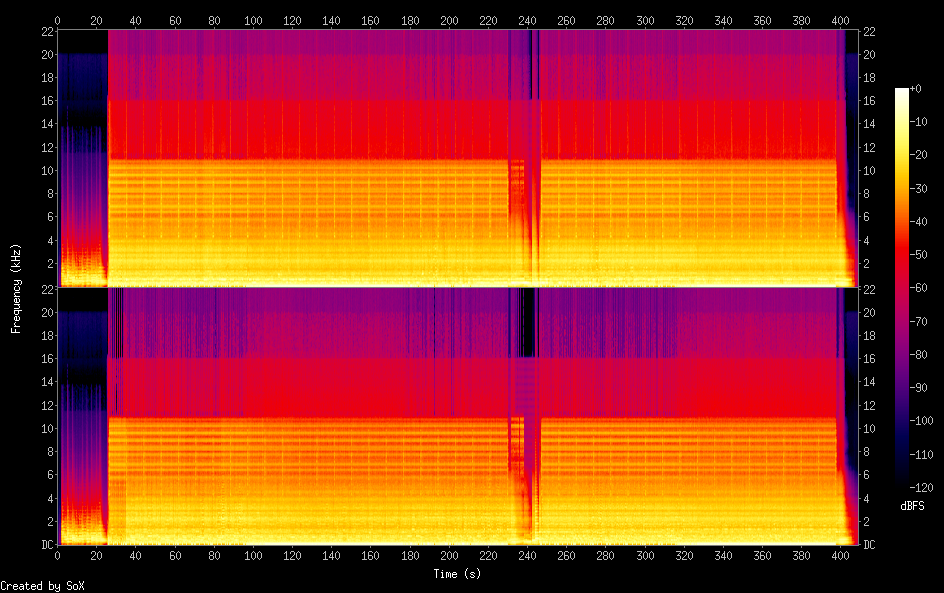
Task: Select the -120 bottom of the dBFS scale
Action: click(x=902, y=482)
